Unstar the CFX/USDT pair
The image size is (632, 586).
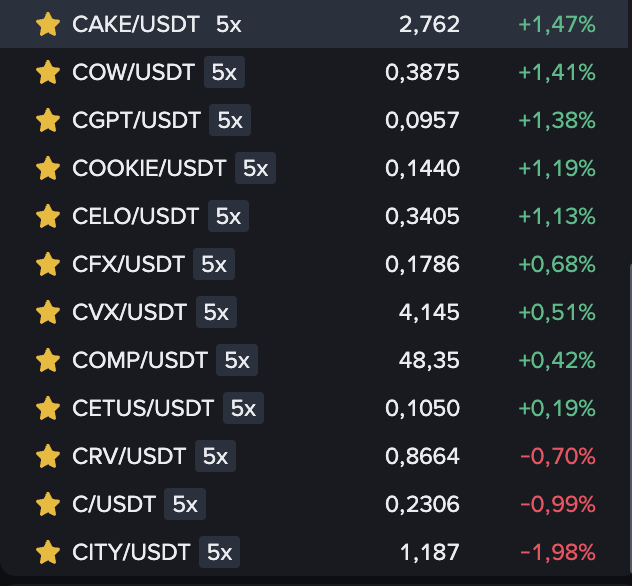[x=48, y=264]
